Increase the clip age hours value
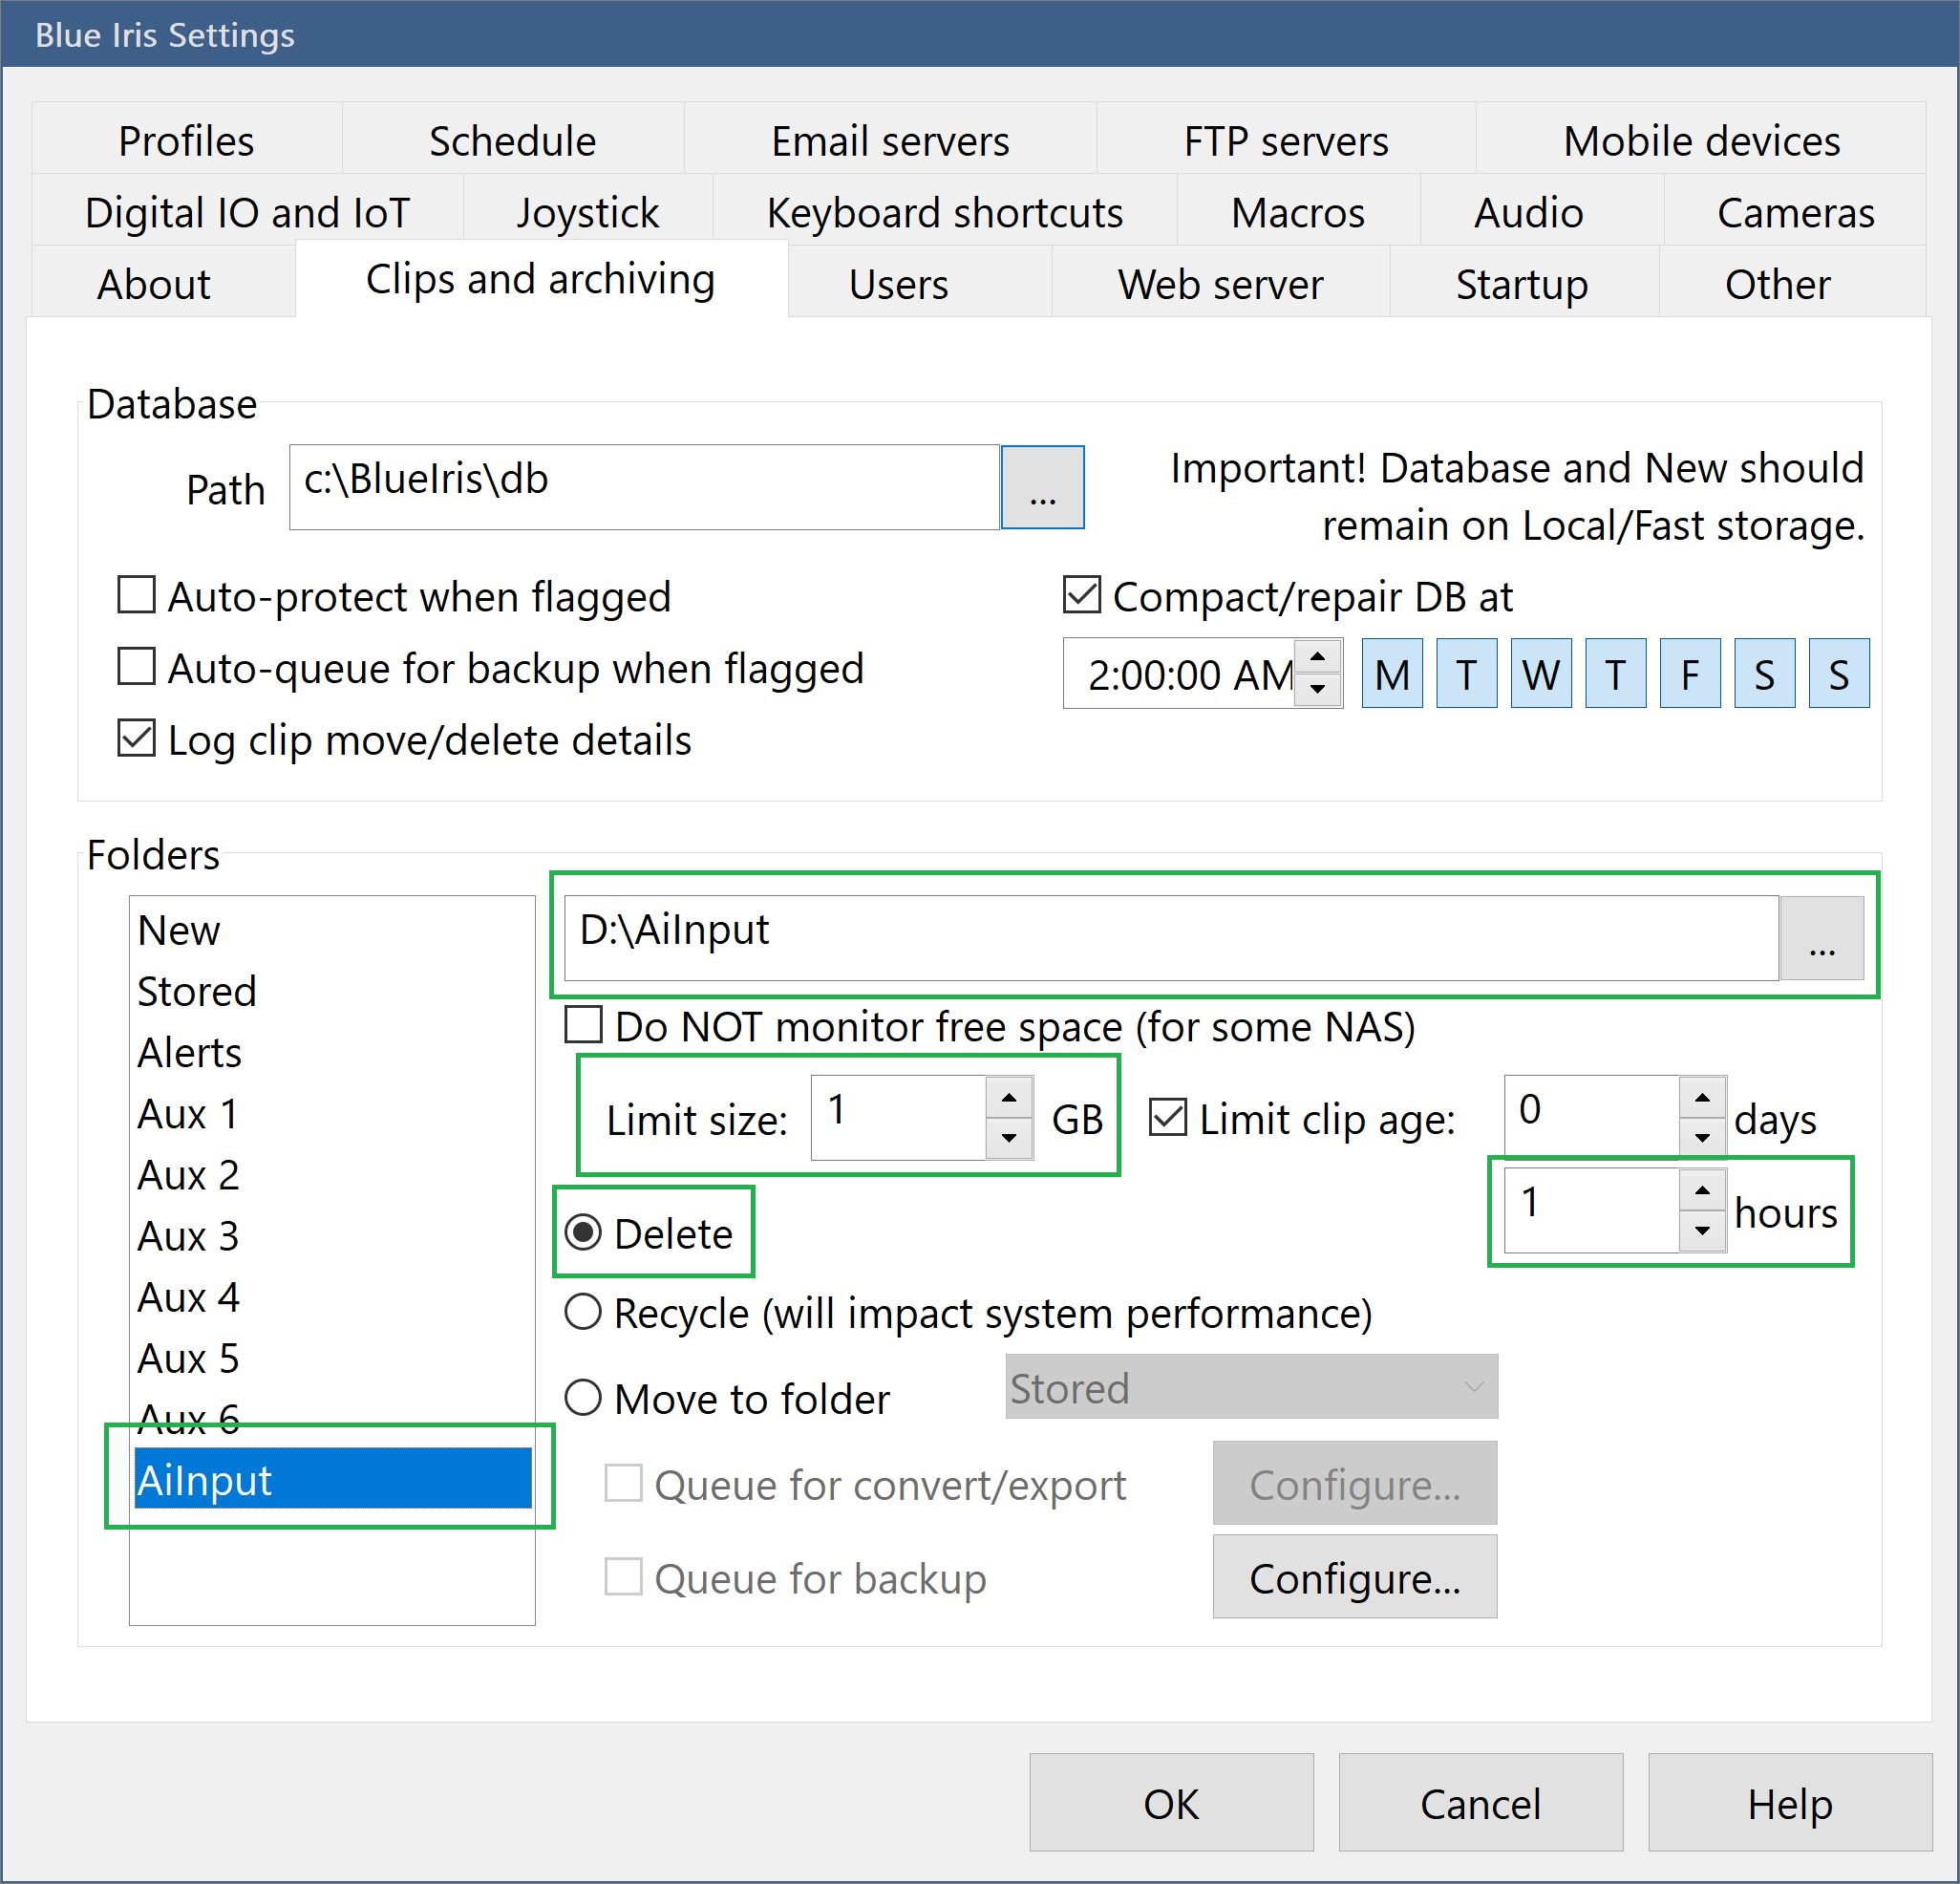The width and height of the screenshot is (1960, 1884). coord(1702,1190)
